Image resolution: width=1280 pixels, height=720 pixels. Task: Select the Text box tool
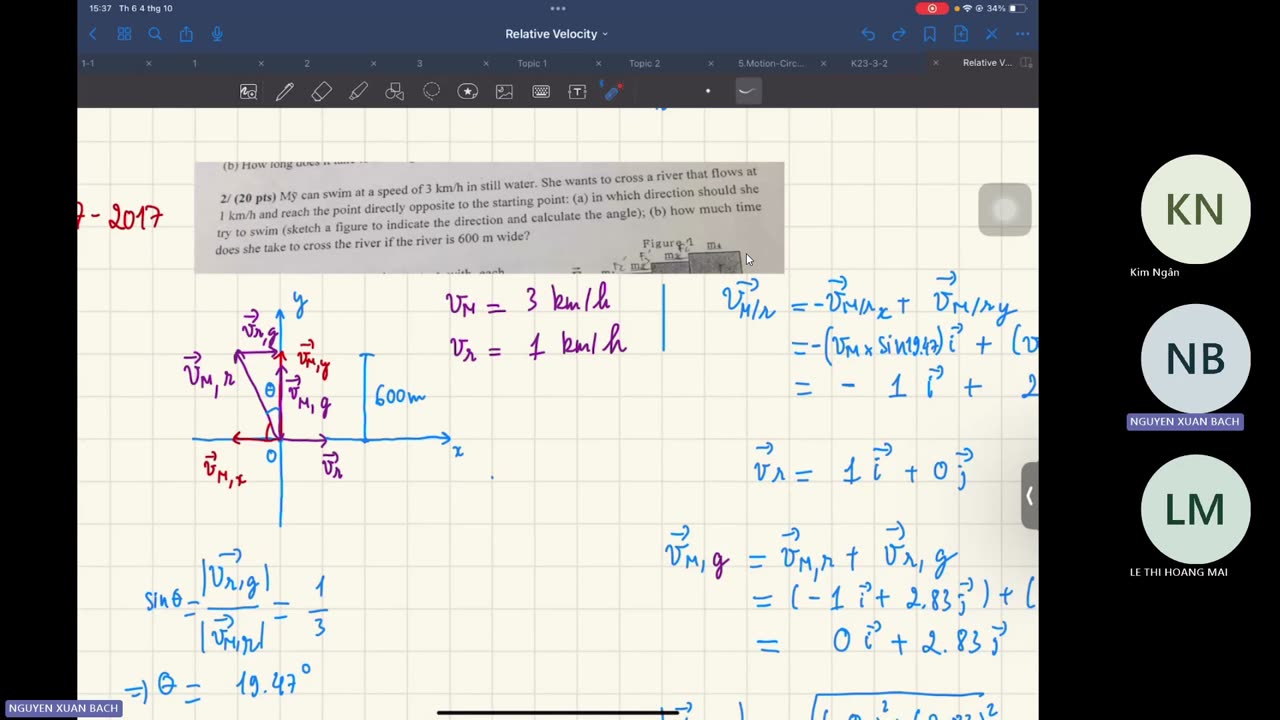577,92
